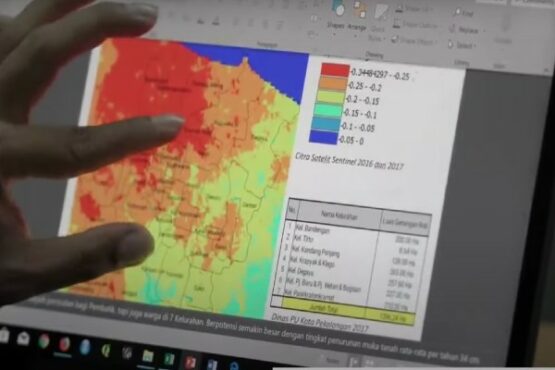Click the "Nama Kelurahan" table header

coord(339,215)
